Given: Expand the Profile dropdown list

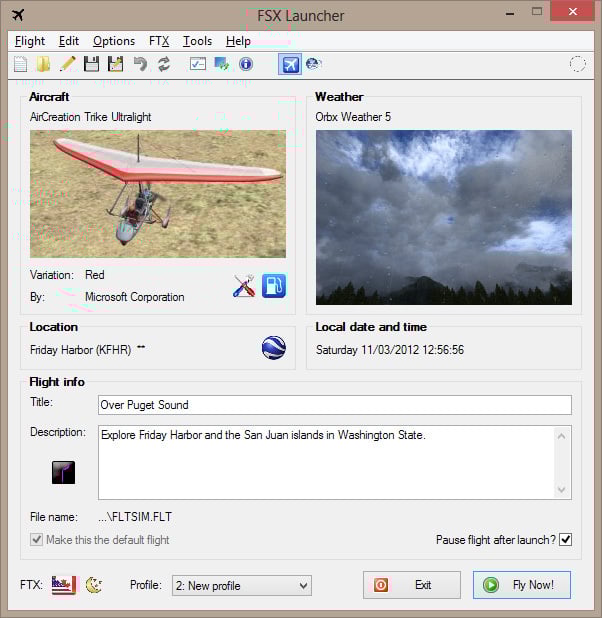Looking at the screenshot, I should [303, 586].
